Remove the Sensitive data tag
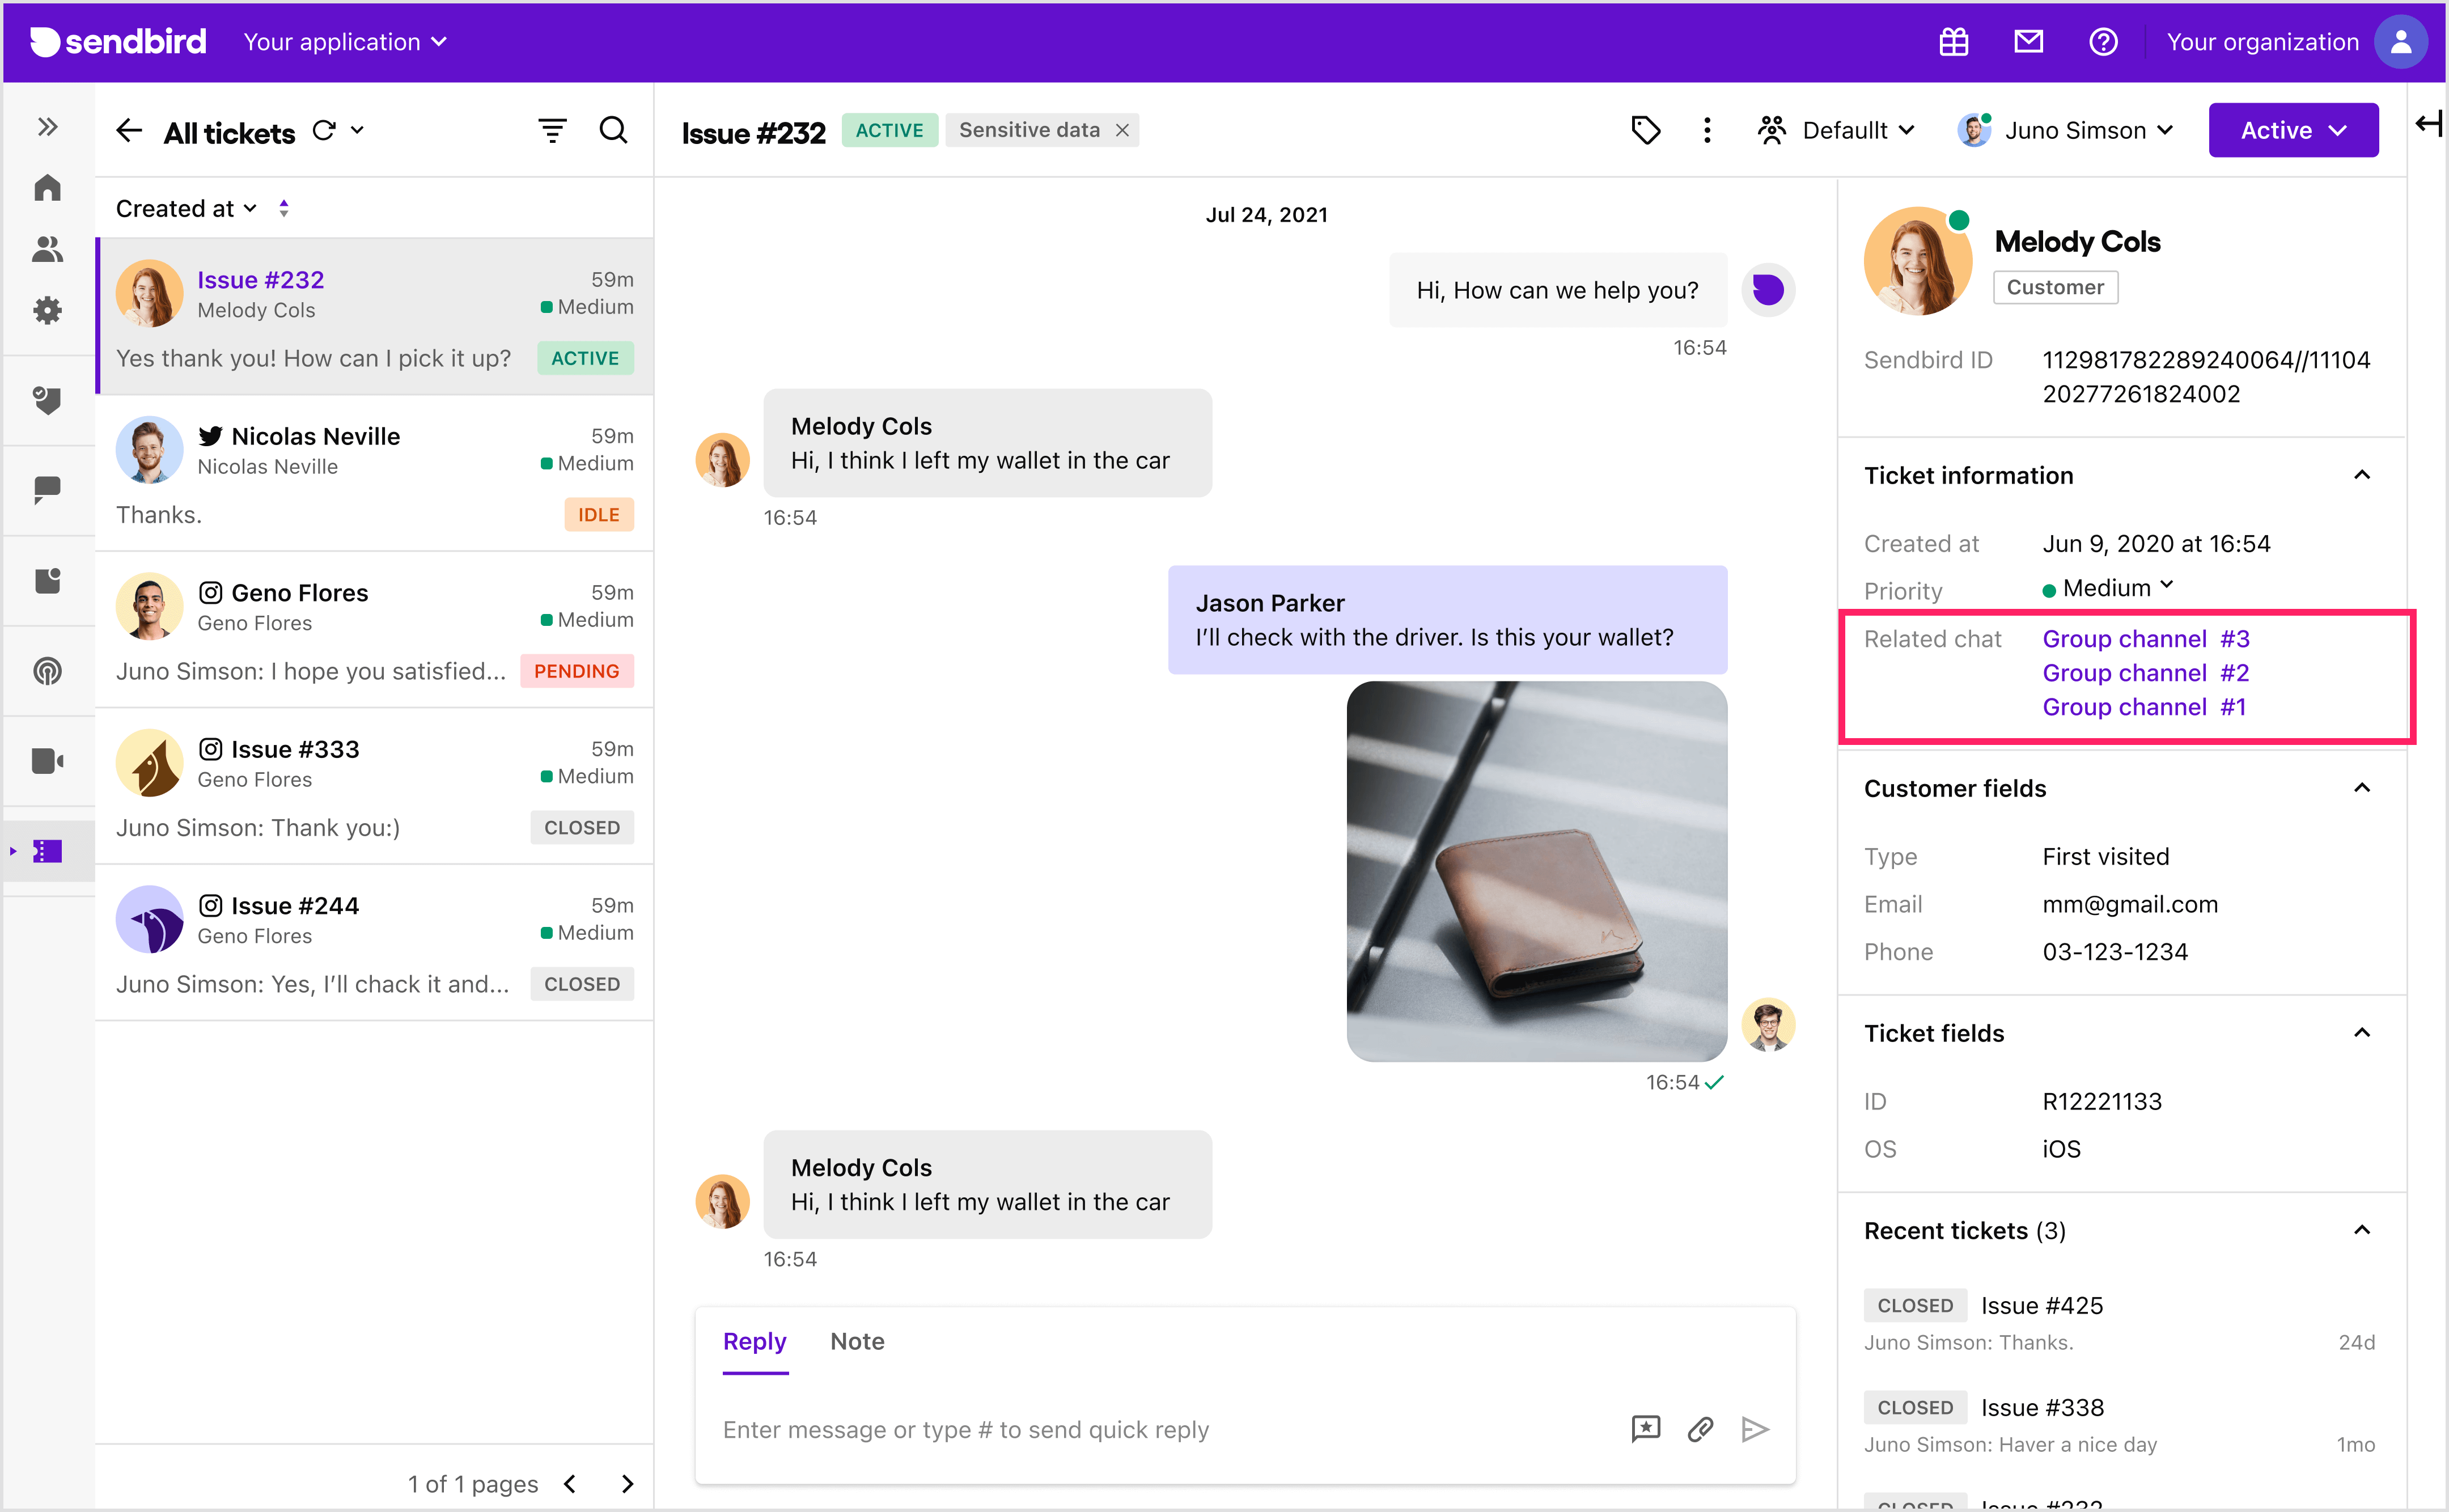The width and height of the screenshot is (2449, 1512). (1121, 130)
